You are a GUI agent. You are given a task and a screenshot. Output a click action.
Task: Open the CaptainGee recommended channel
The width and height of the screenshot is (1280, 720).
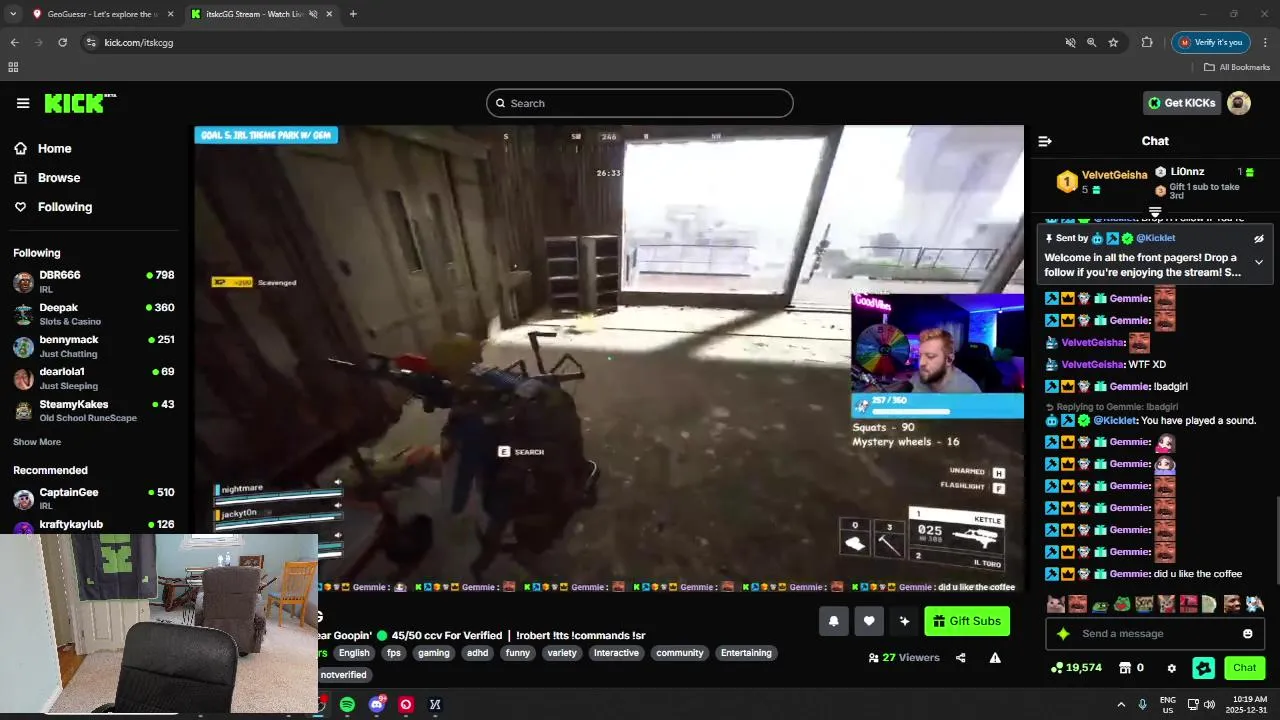pyautogui.click(x=94, y=498)
